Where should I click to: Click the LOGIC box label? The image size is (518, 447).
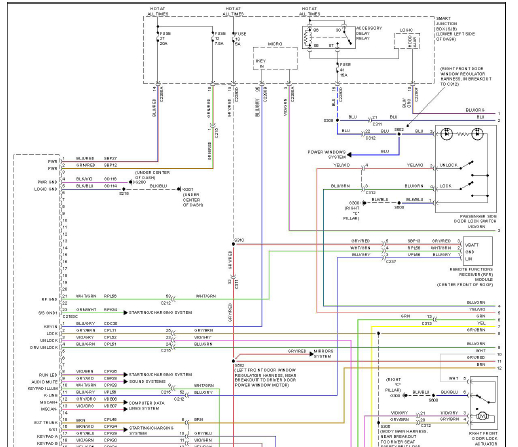(x=406, y=30)
